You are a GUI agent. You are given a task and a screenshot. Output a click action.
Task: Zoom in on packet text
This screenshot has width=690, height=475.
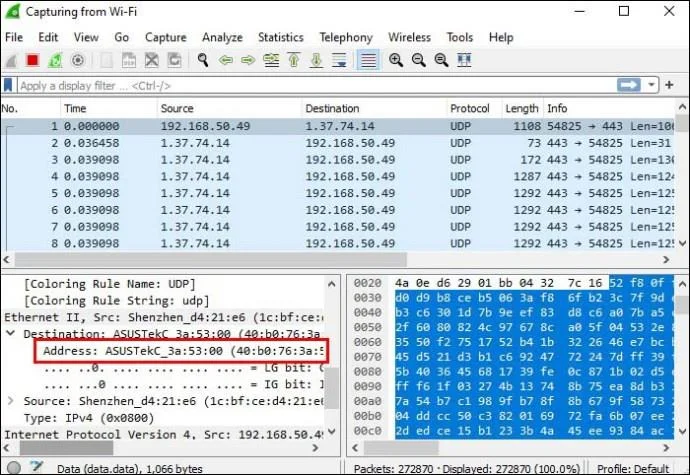tap(396, 60)
